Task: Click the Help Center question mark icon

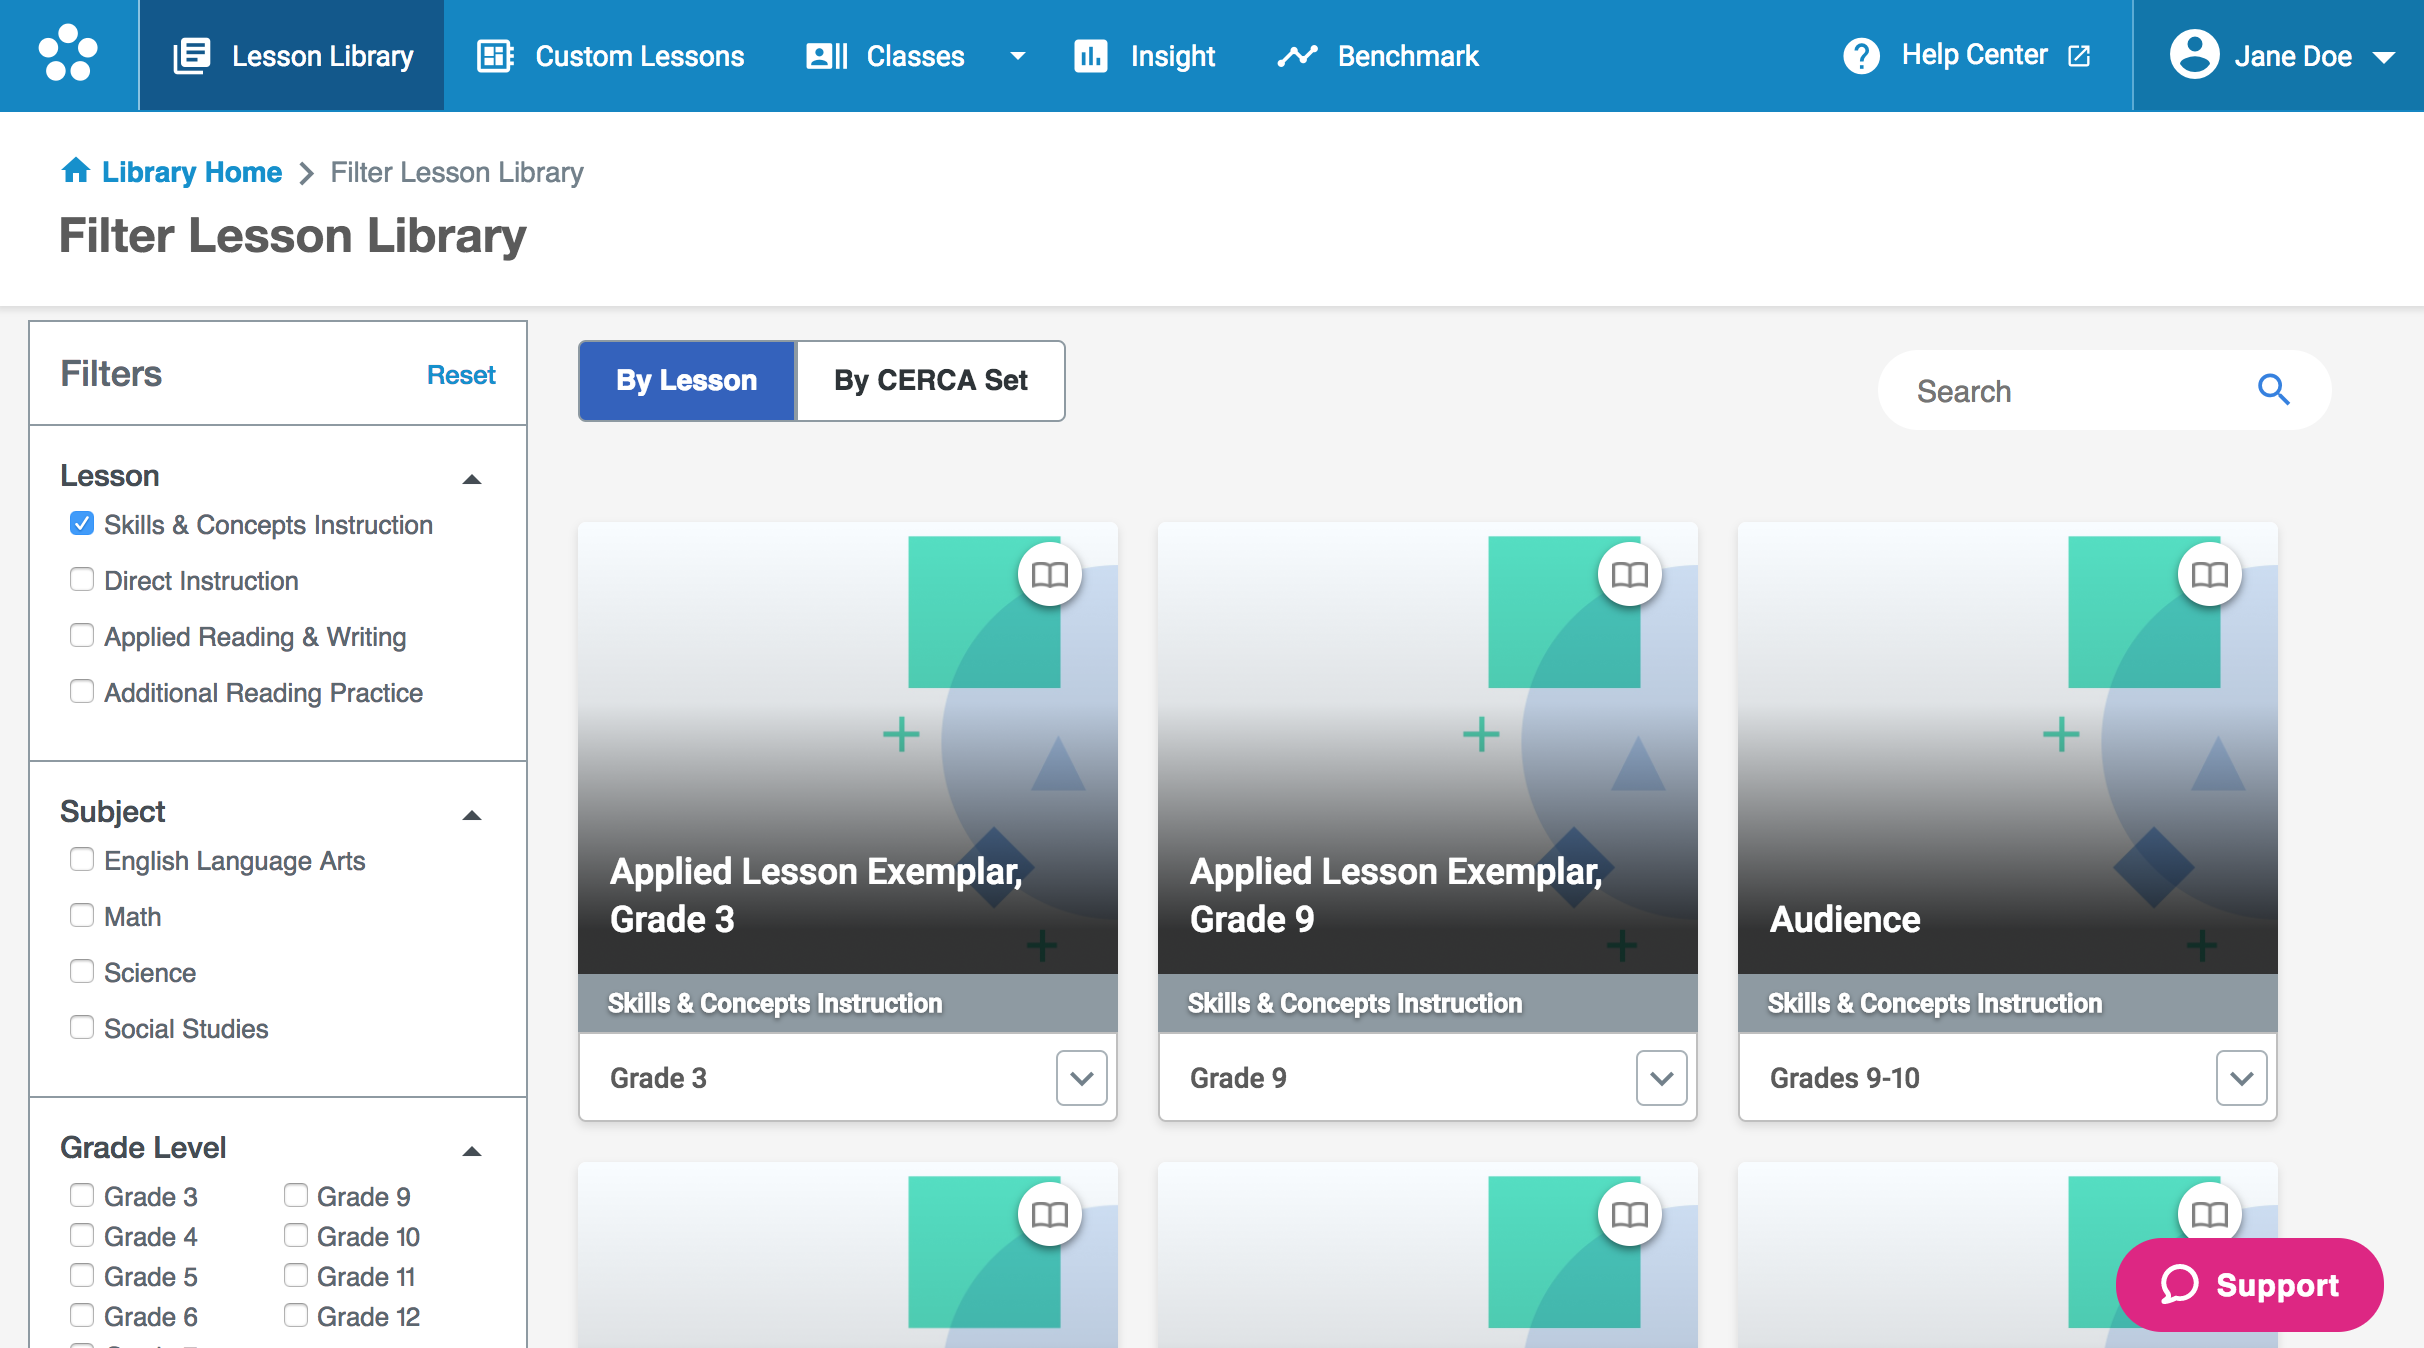Action: pos(1861,56)
